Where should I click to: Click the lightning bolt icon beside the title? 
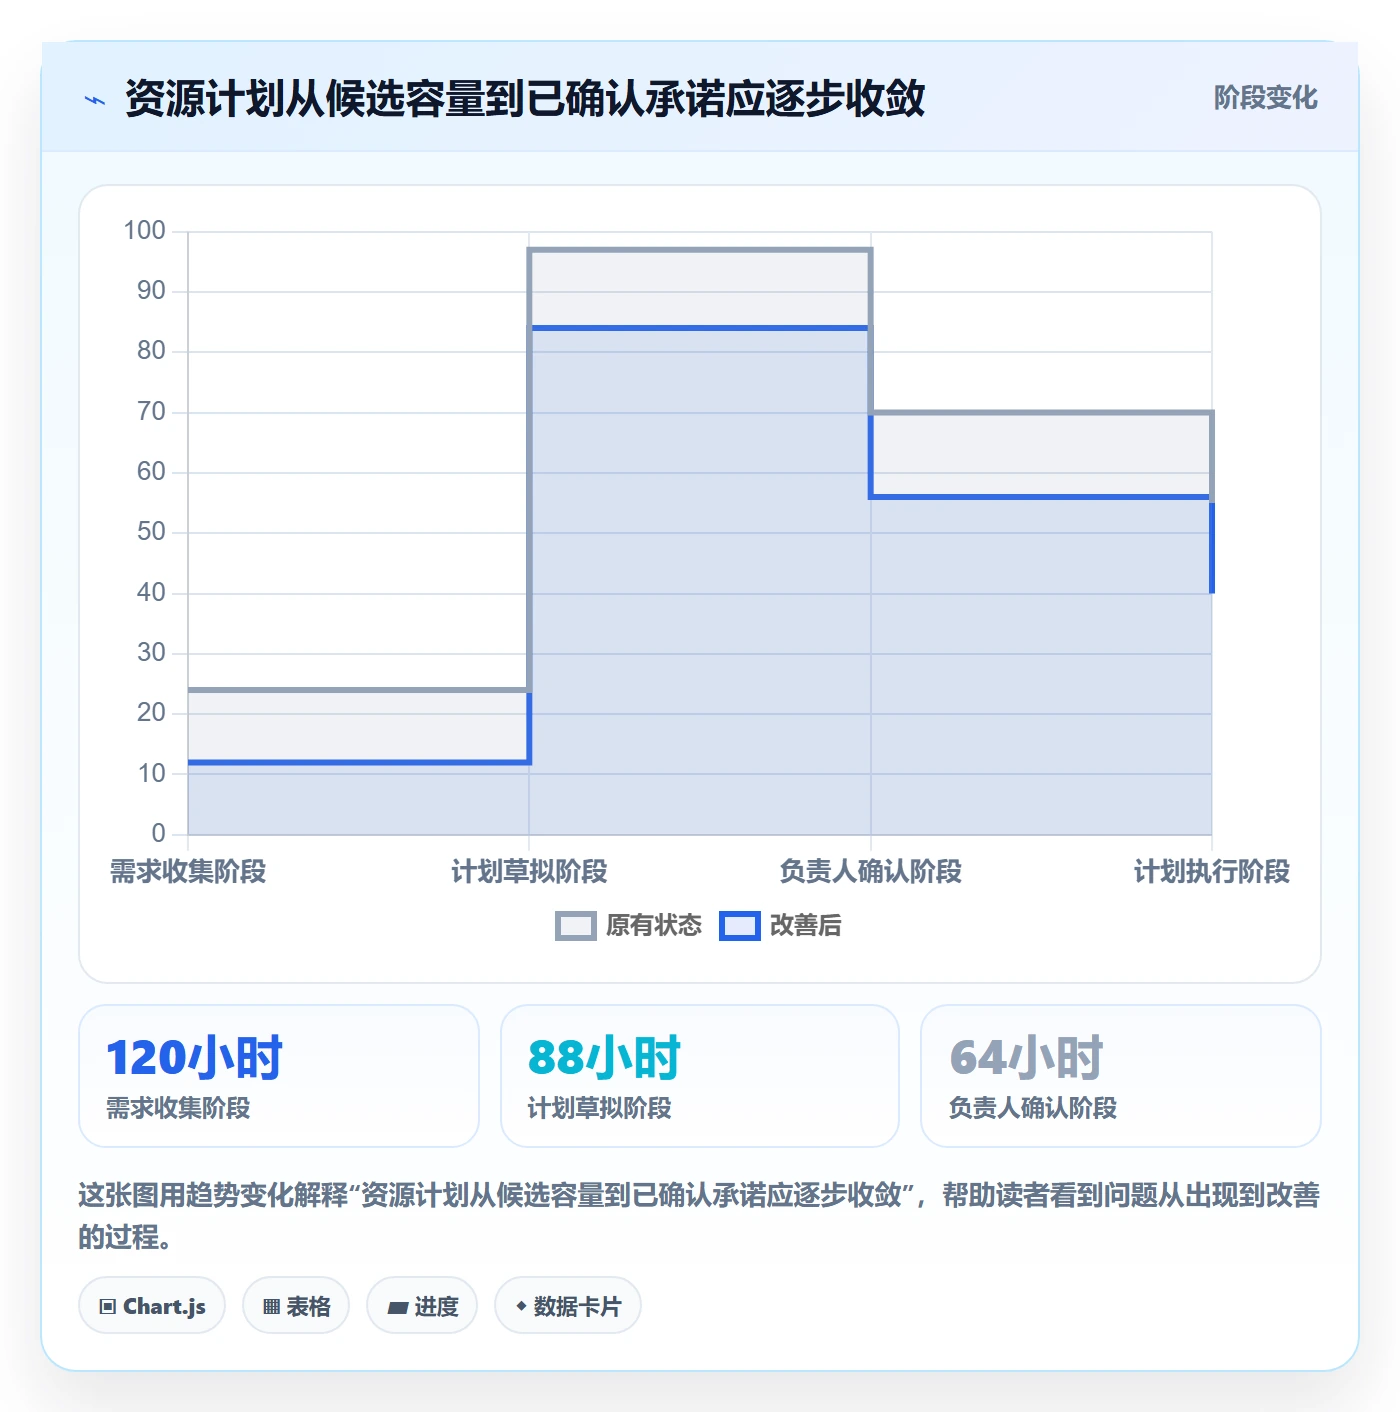coord(95,100)
